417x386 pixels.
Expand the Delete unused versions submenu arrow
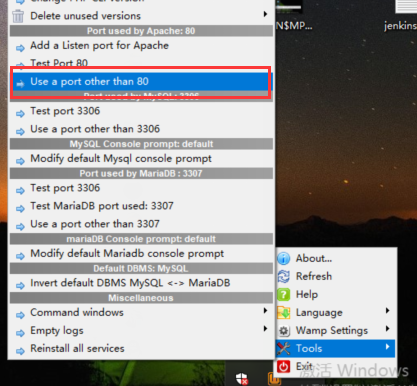[265, 14]
